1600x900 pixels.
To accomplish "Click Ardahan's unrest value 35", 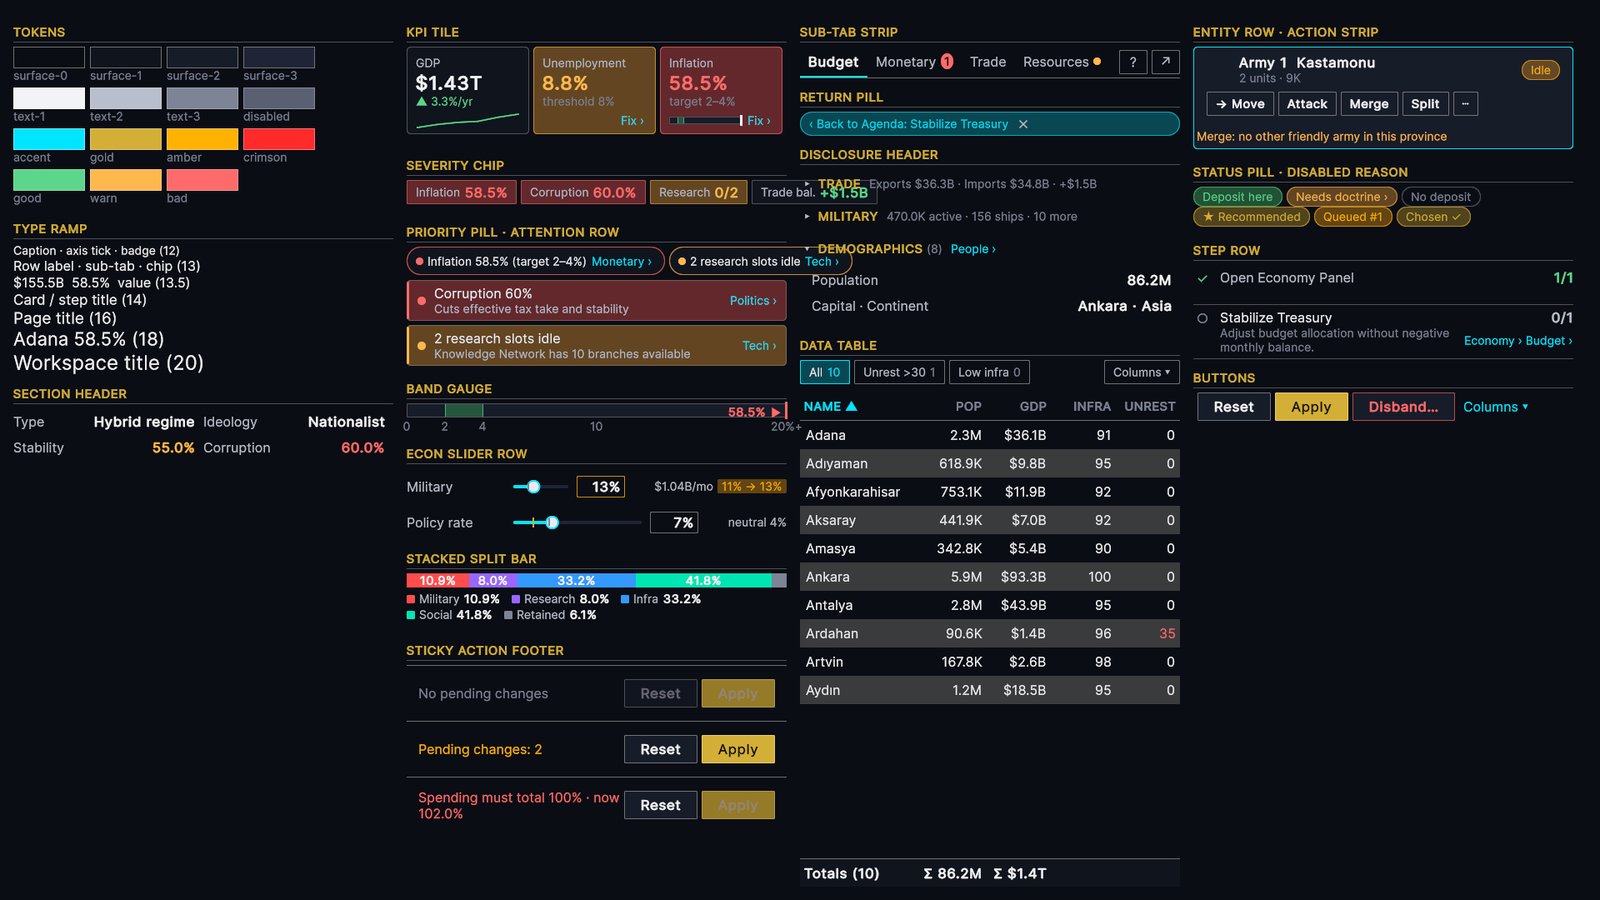I will (1167, 634).
